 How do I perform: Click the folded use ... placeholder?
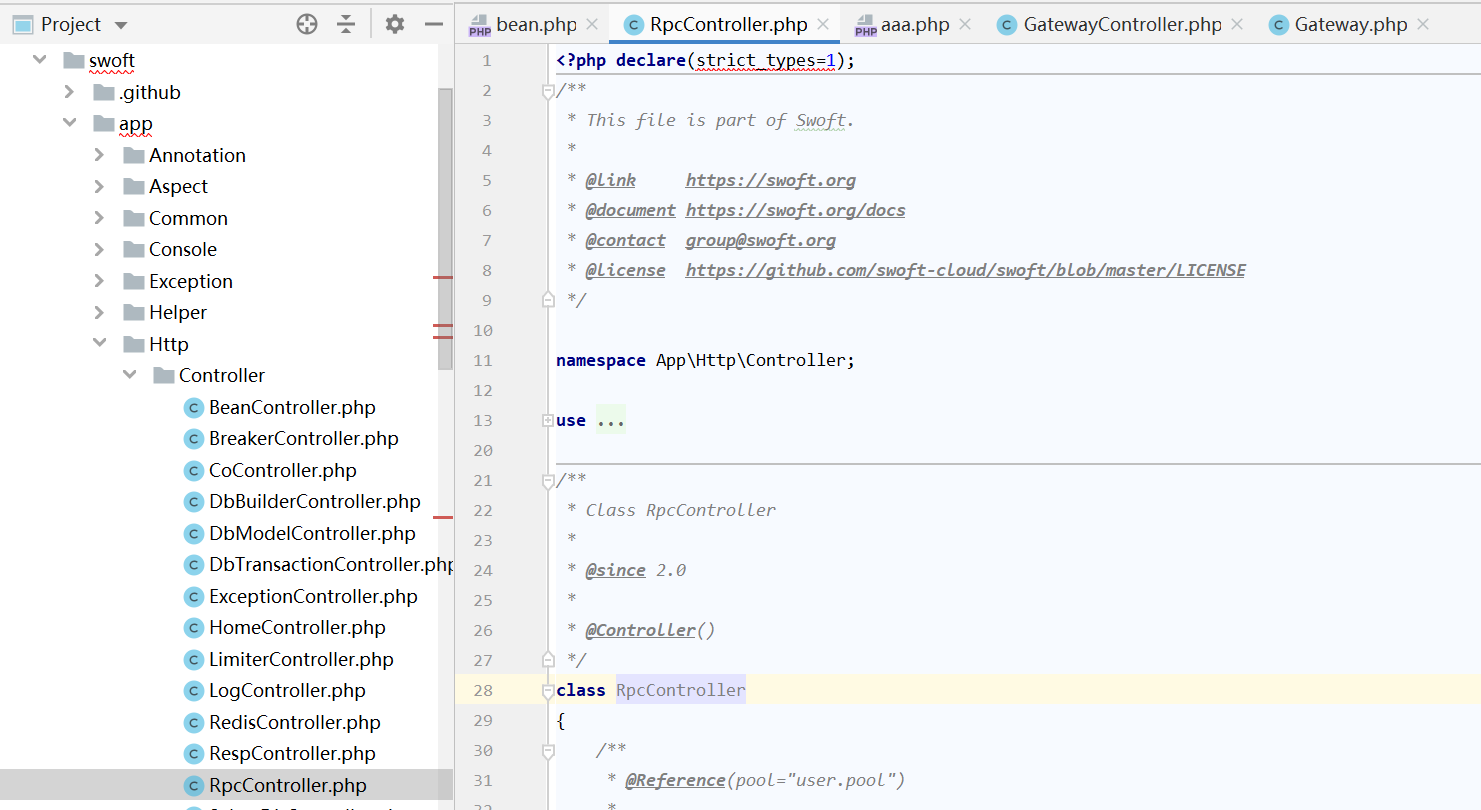611,420
